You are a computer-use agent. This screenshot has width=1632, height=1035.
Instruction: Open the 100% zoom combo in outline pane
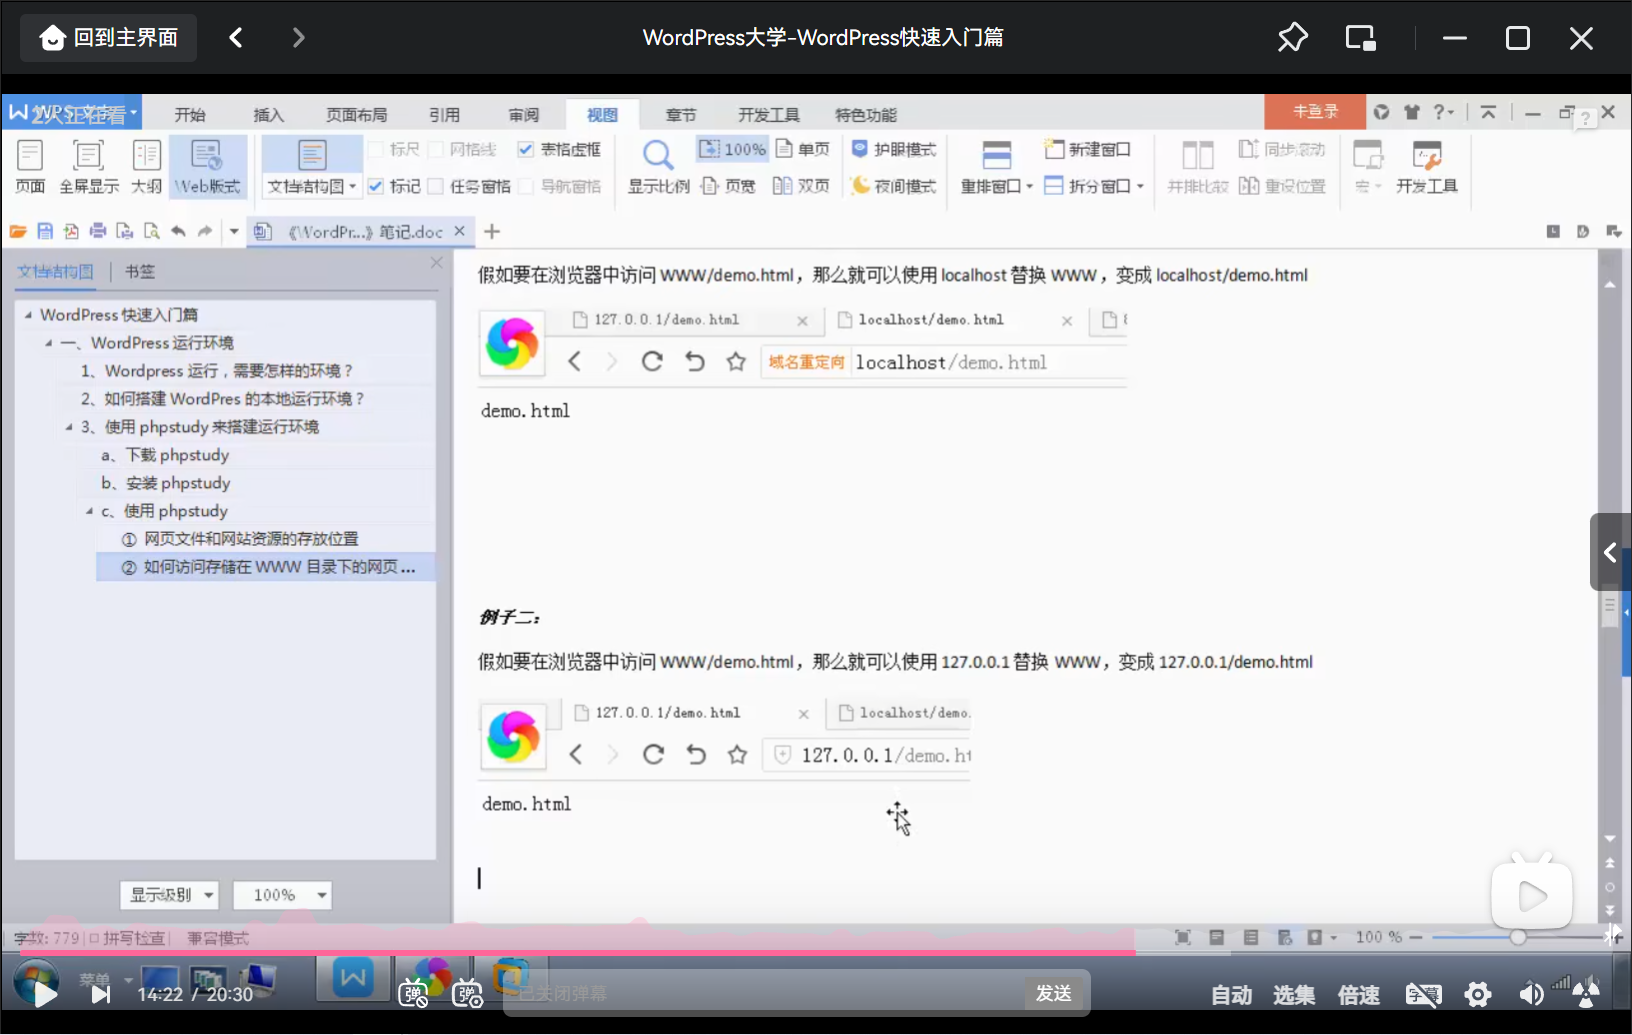[282, 895]
